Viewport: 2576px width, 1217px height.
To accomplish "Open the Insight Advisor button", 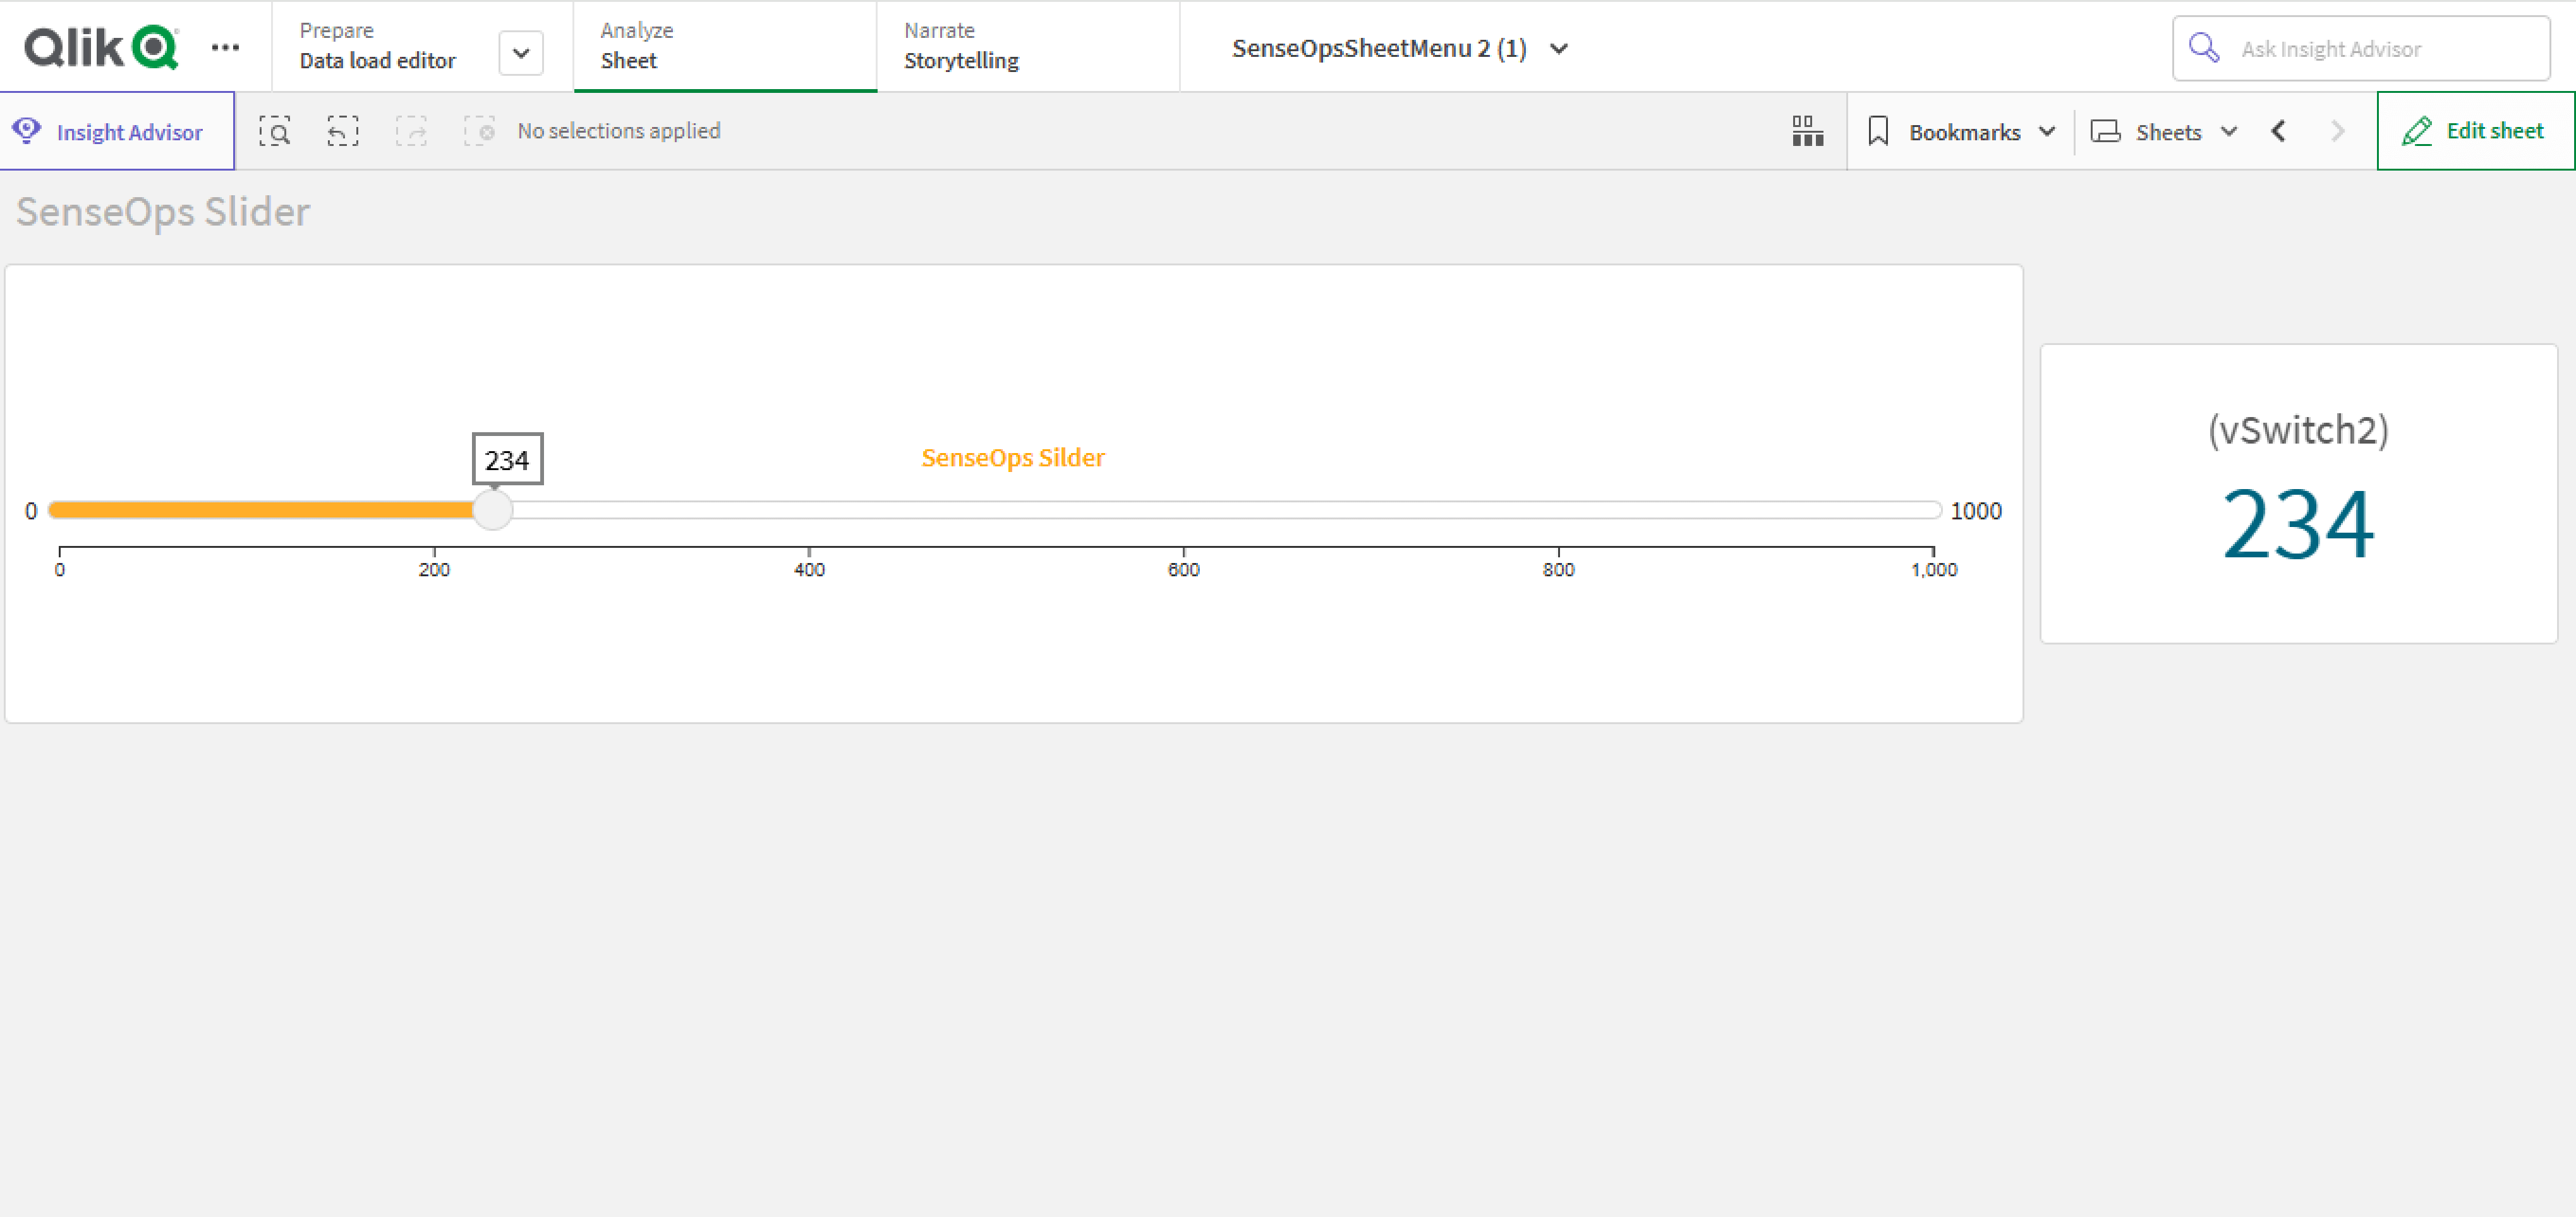I will point(117,131).
